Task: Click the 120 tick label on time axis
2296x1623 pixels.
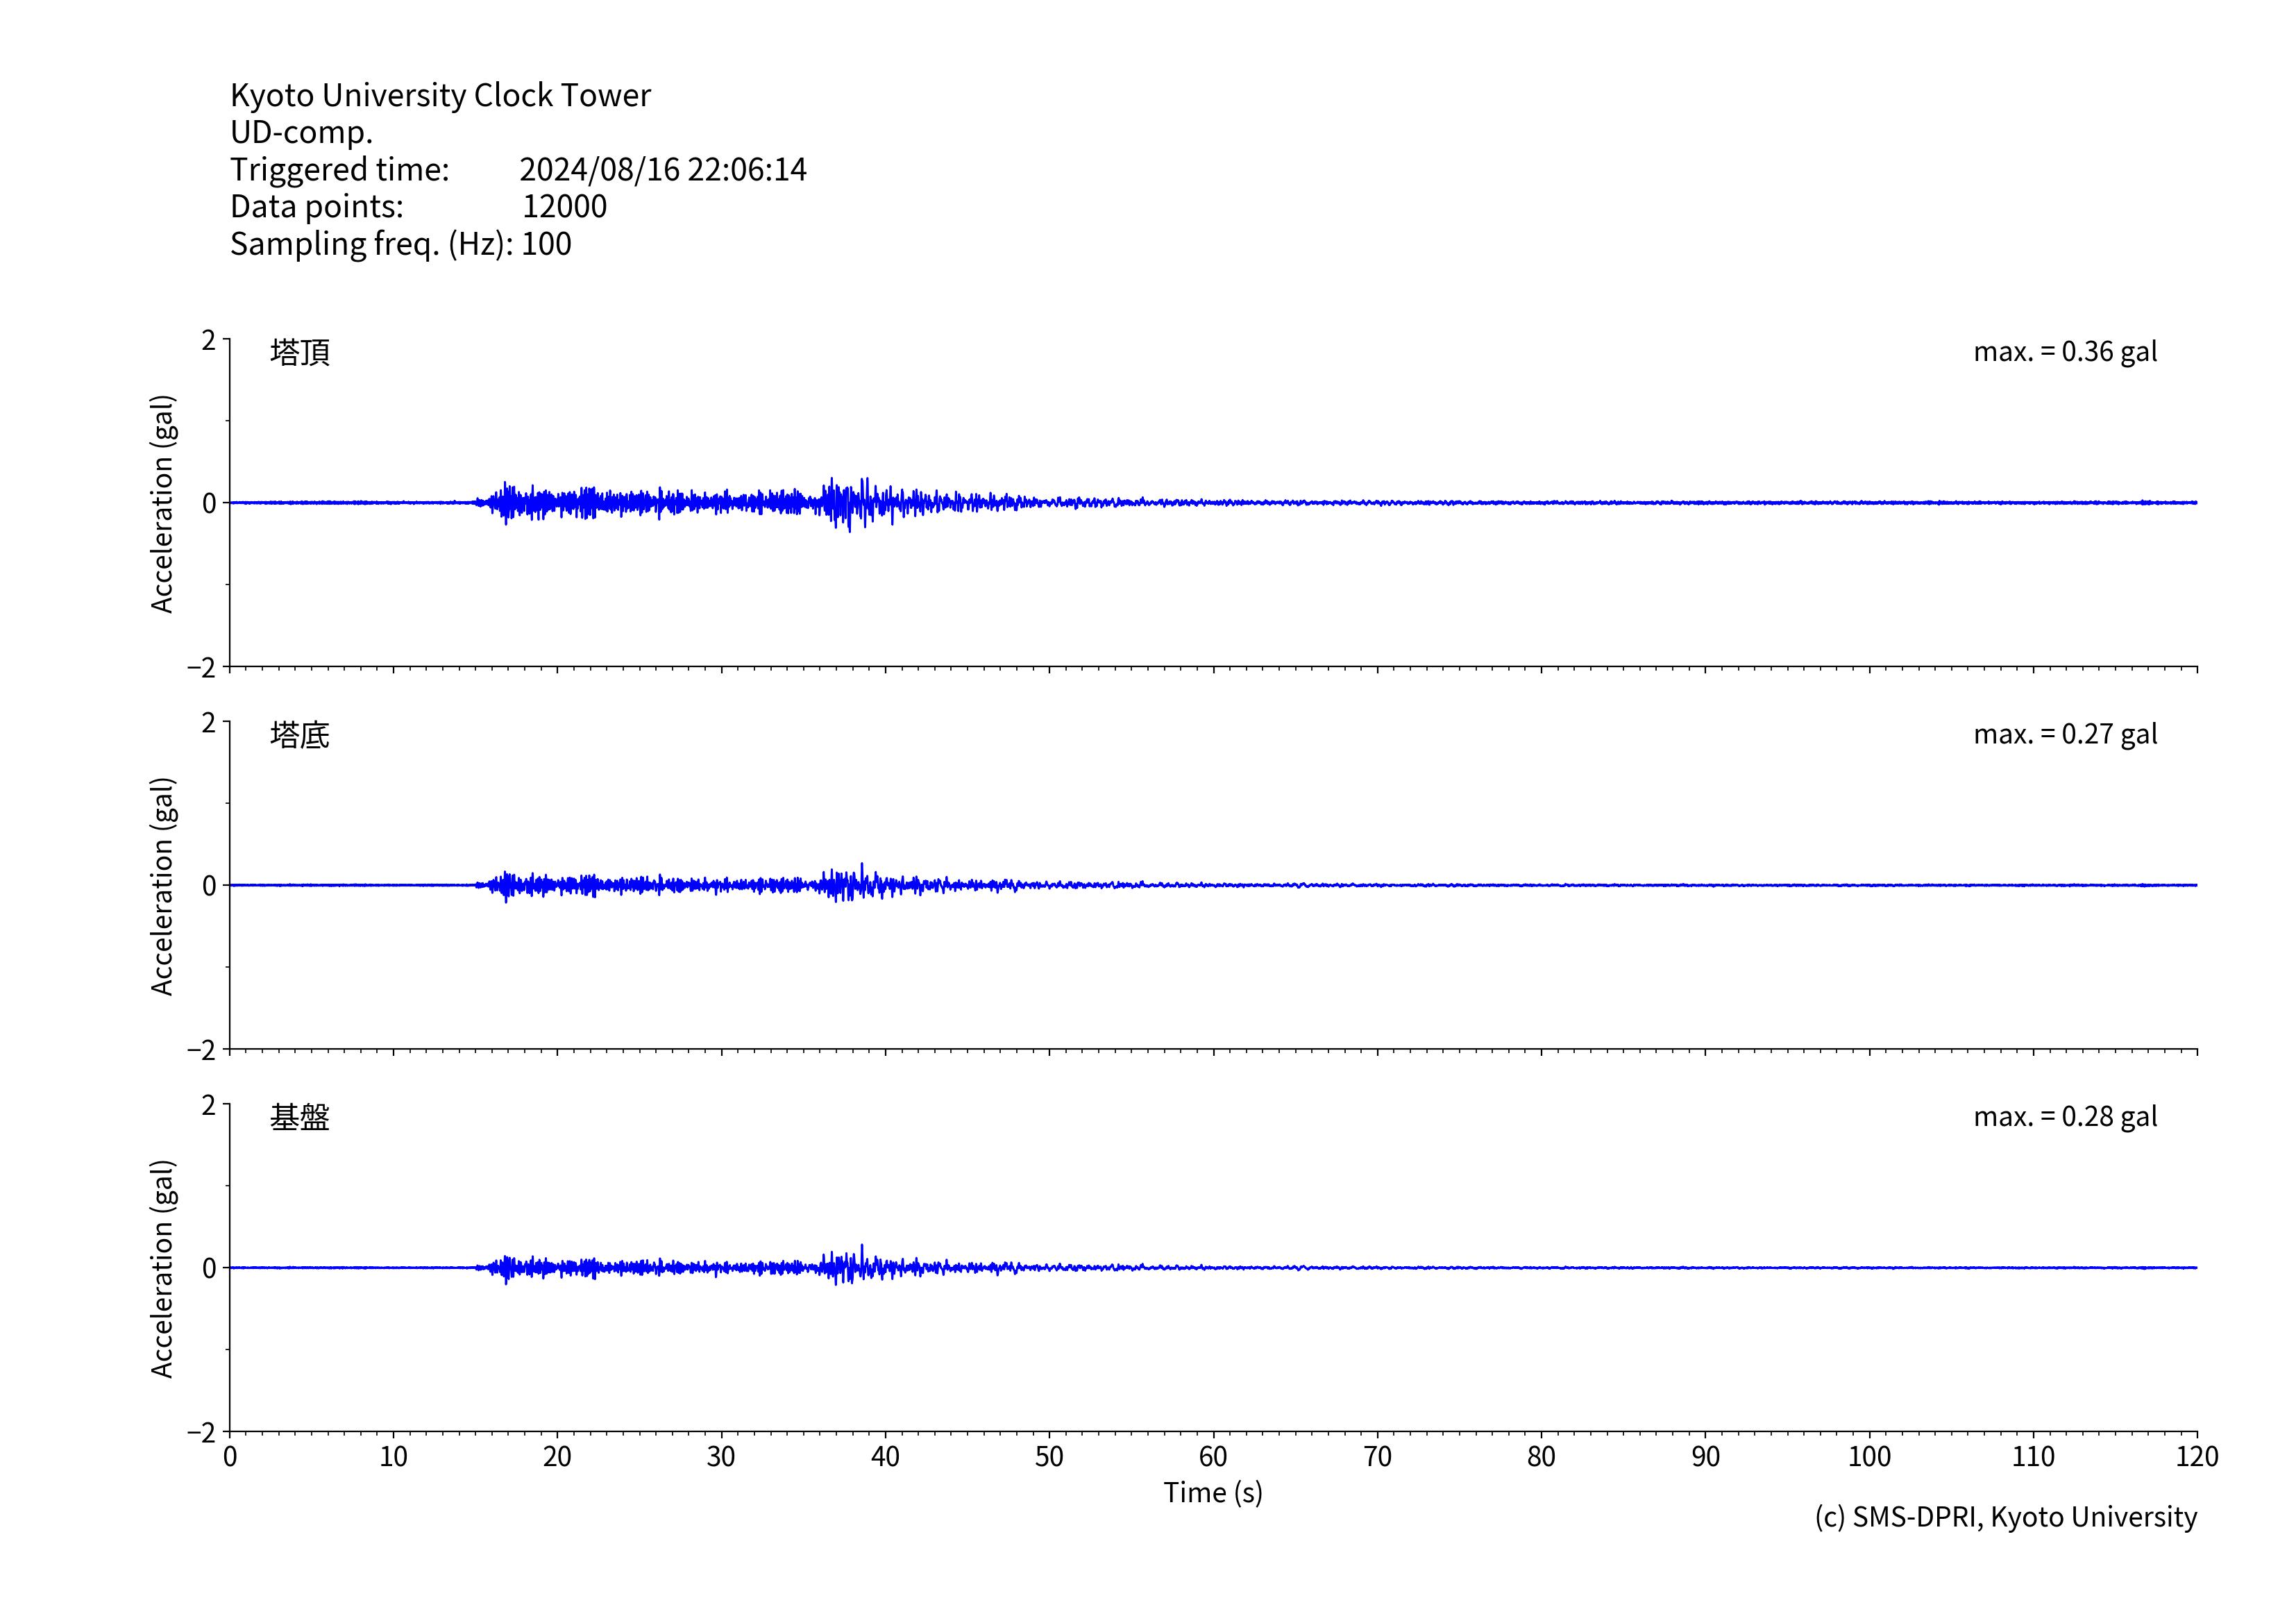Action: tap(2196, 1457)
